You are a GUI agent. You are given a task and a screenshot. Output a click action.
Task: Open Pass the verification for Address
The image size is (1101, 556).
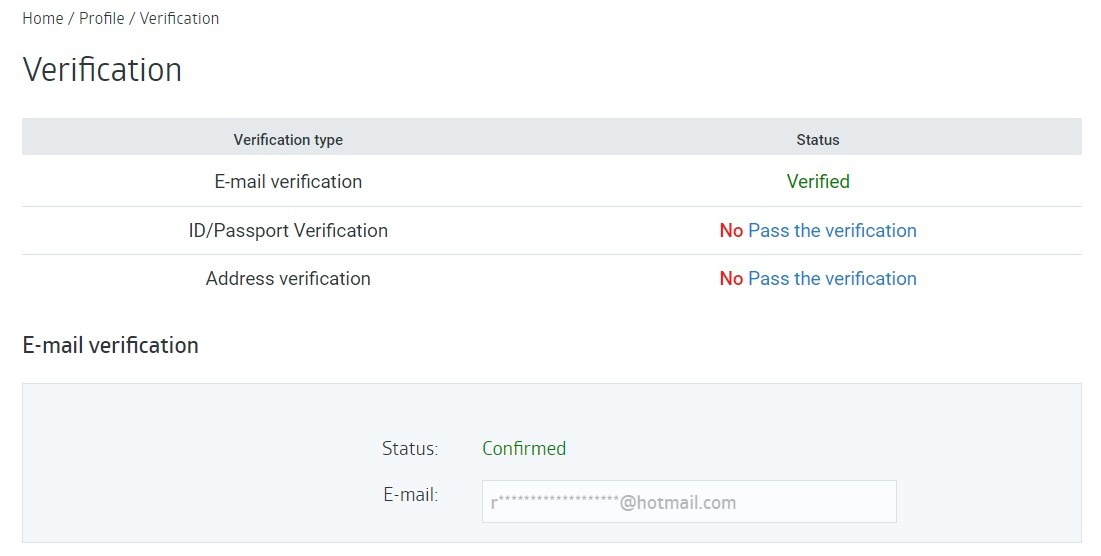pyautogui.click(x=832, y=279)
